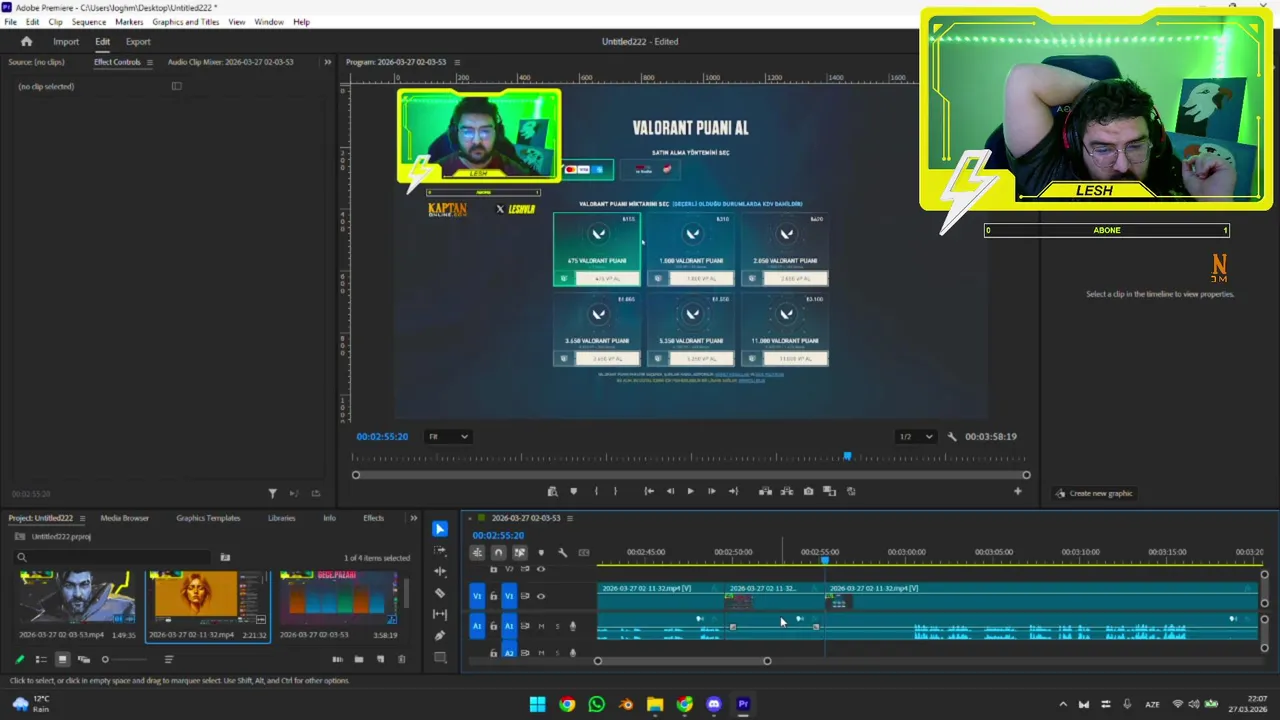
Task: Click Mark Out button
Action: (615, 491)
